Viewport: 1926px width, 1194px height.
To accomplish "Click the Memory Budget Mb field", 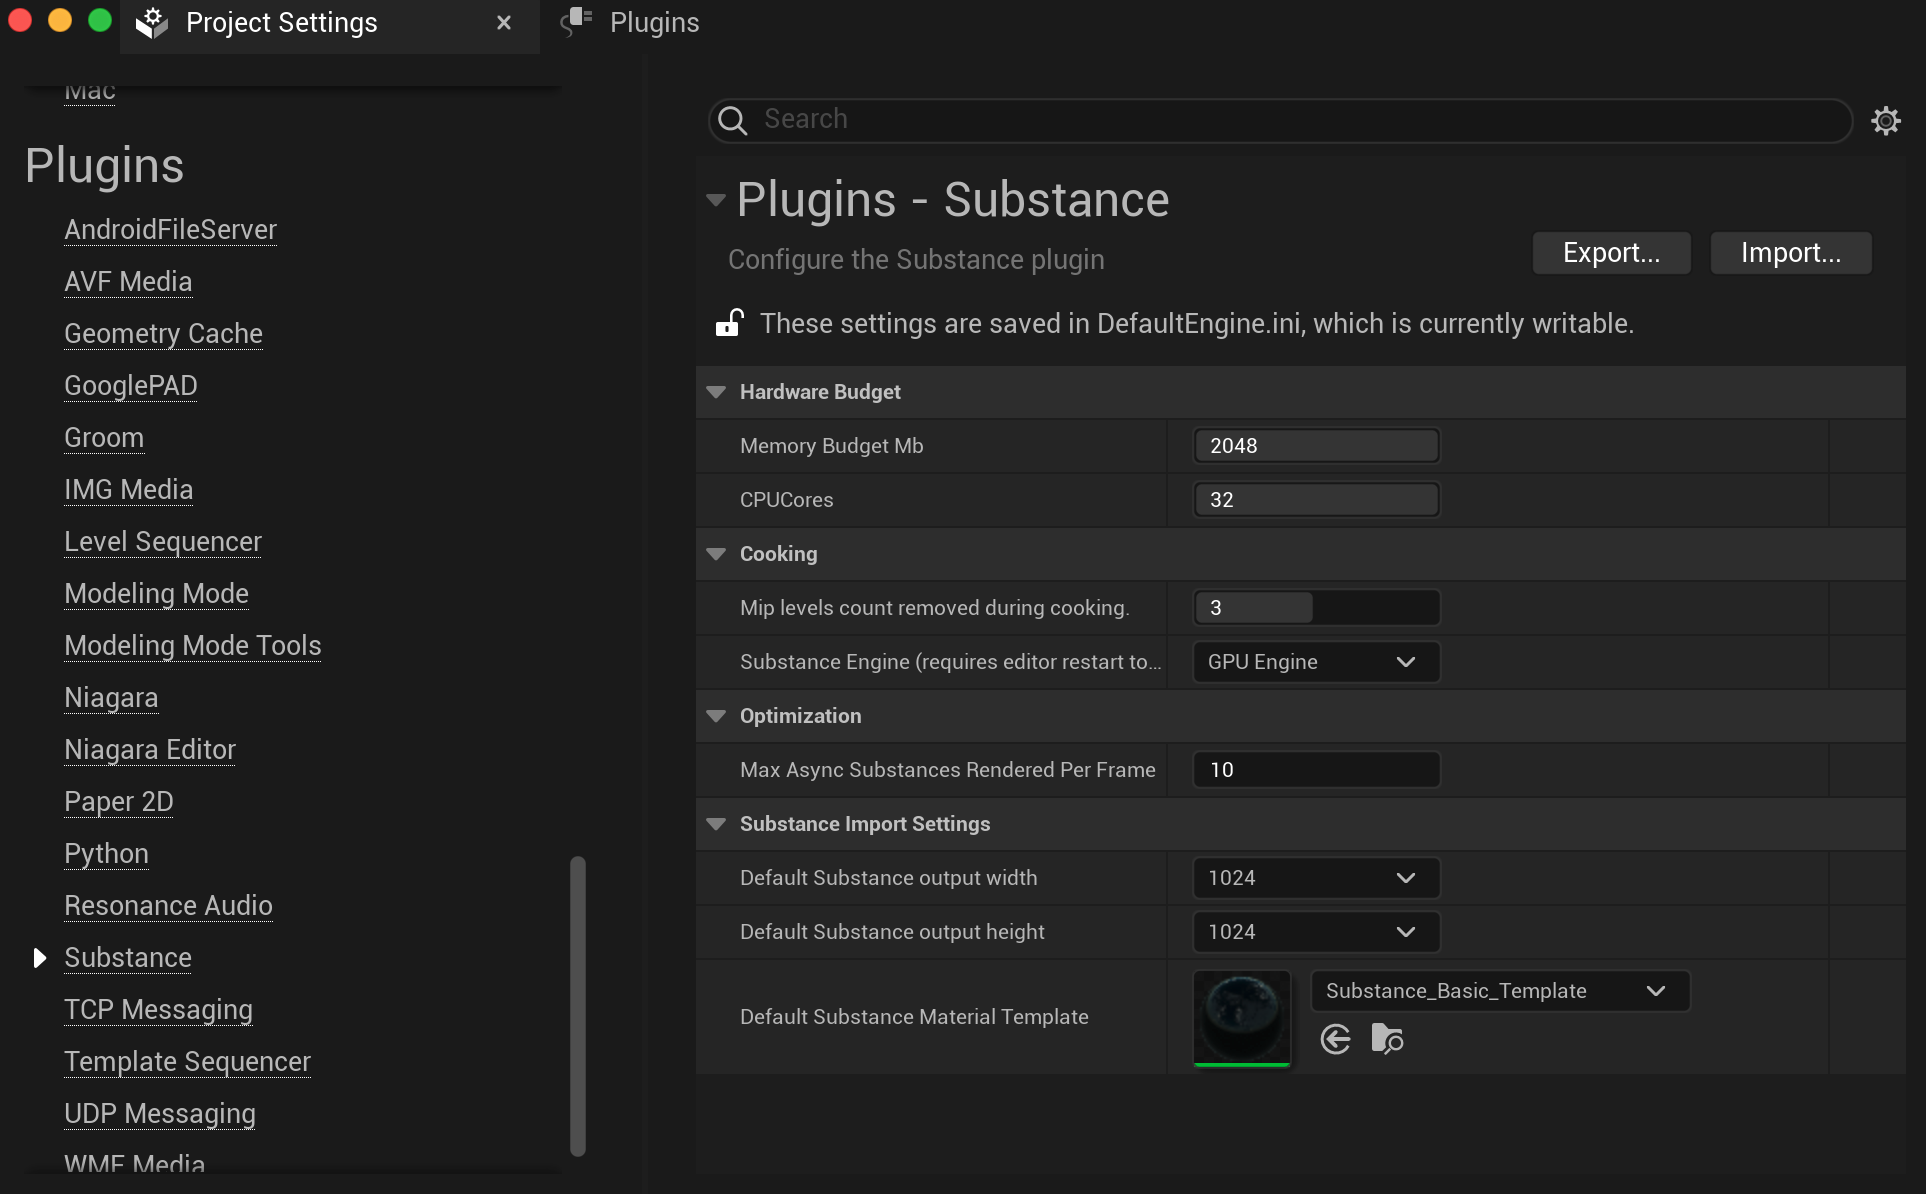I will 1316,446.
